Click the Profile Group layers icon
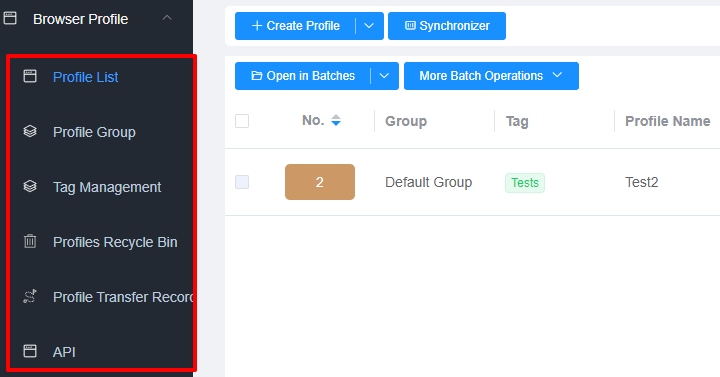 point(30,131)
